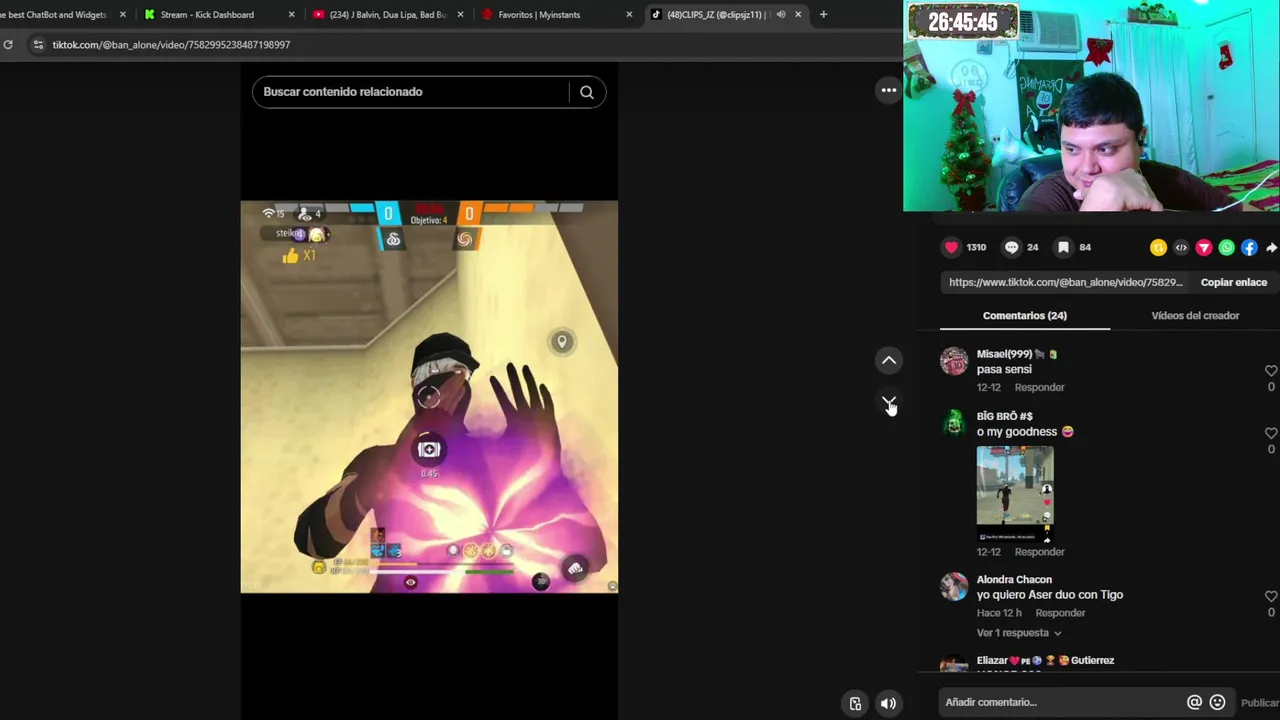Click Copiar enlace button
1280x720 pixels.
(x=1234, y=282)
